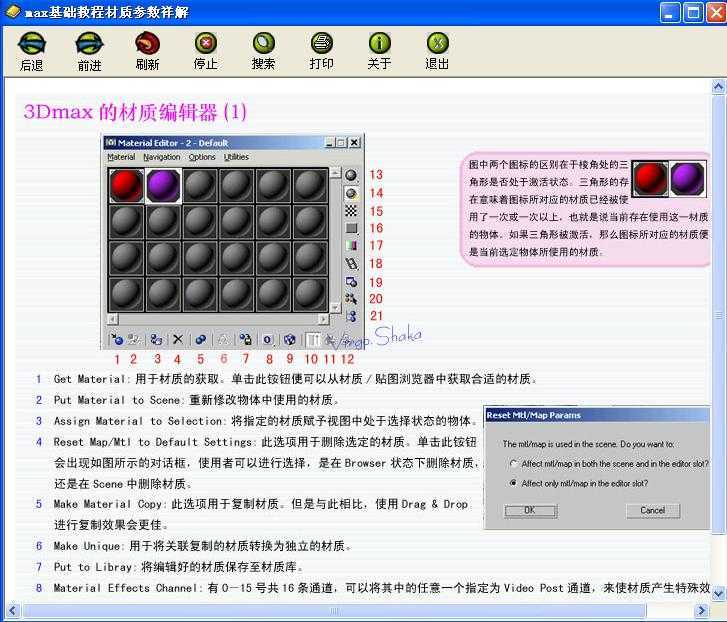Click the 'Reset Mtl/Map Params' dialog title
This screenshot has height=622, width=727.
(533, 415)
